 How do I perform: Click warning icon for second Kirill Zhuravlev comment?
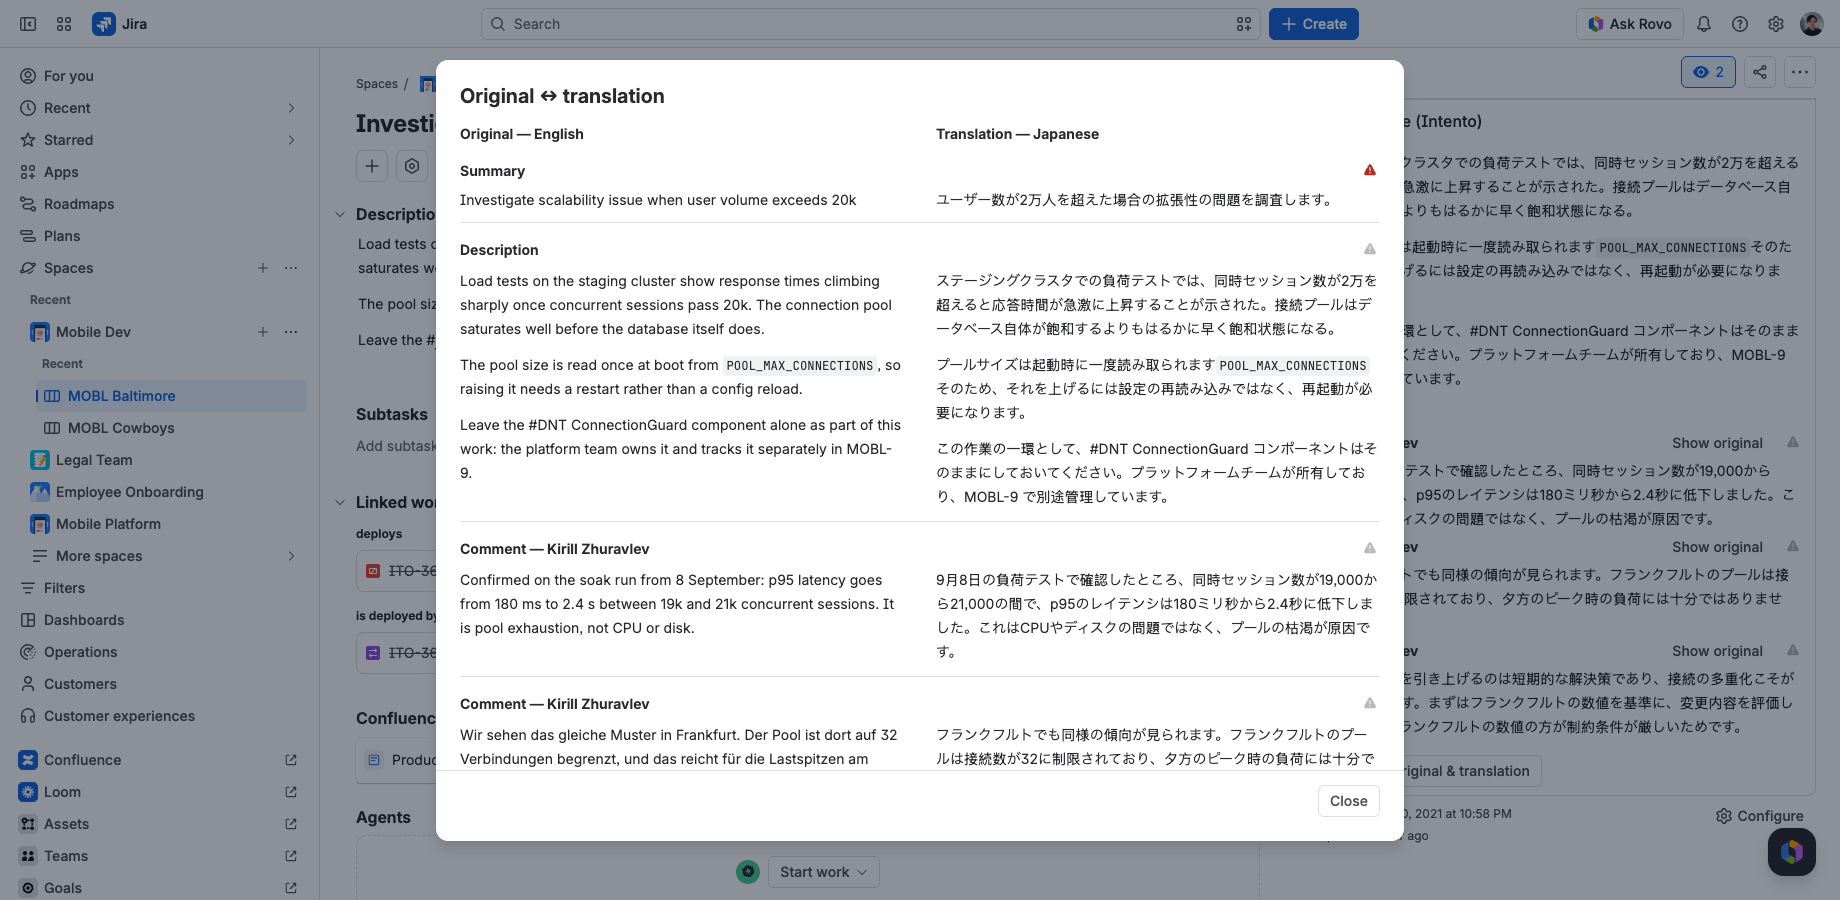(x=1370, y=703)
